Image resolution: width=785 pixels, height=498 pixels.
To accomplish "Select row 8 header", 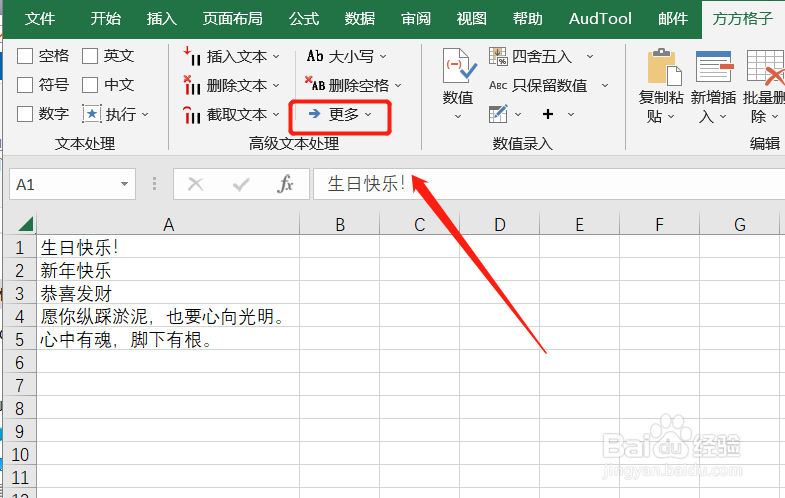I will point(20,408).
